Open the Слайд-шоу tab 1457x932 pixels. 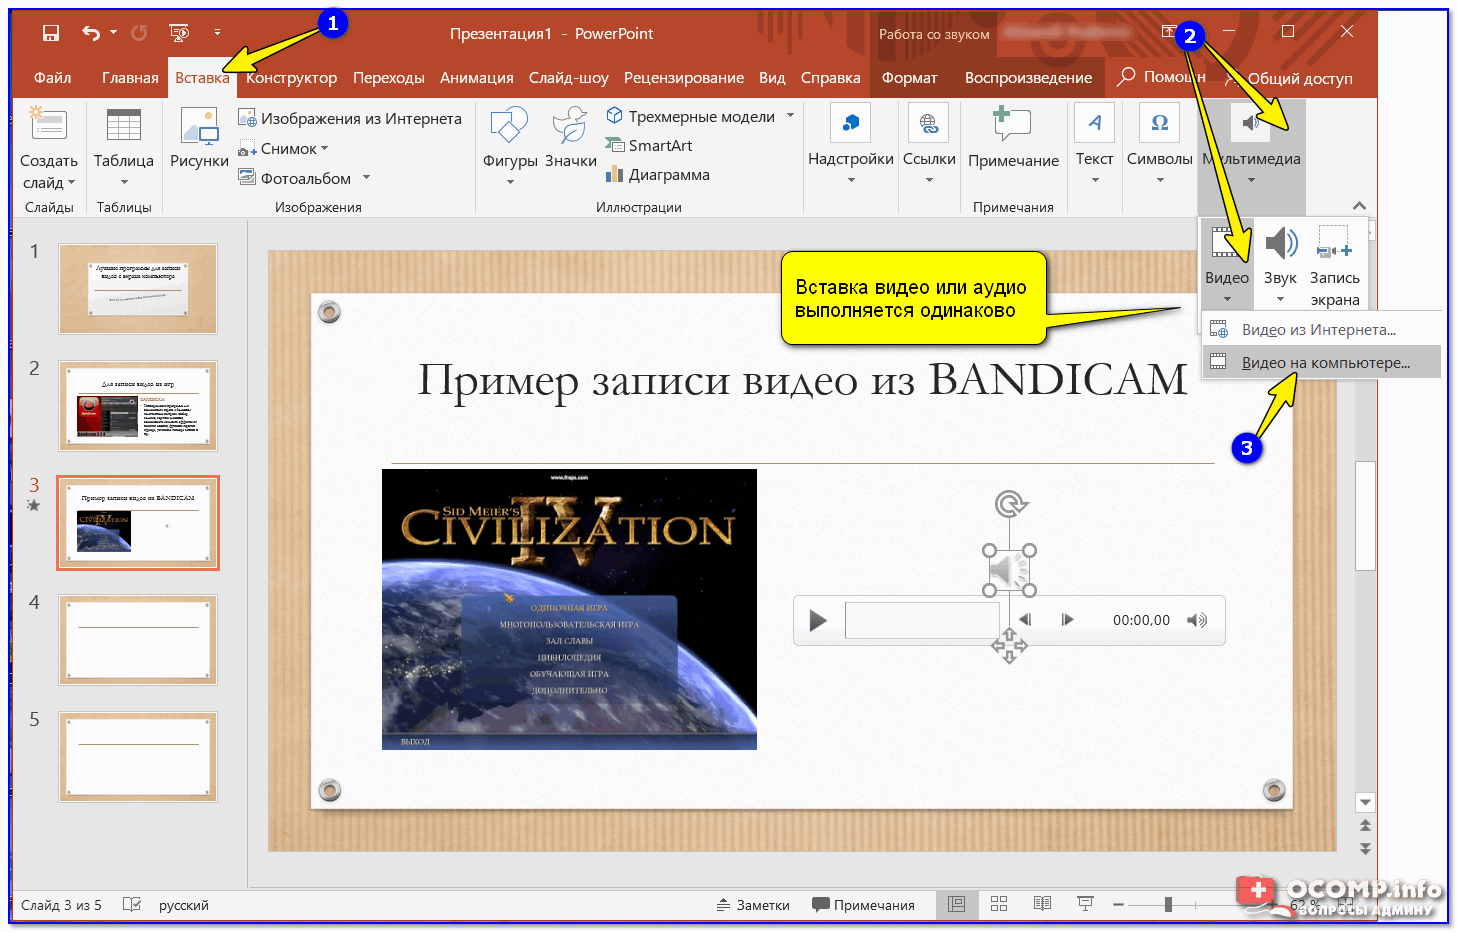click(x=568, y=77)
